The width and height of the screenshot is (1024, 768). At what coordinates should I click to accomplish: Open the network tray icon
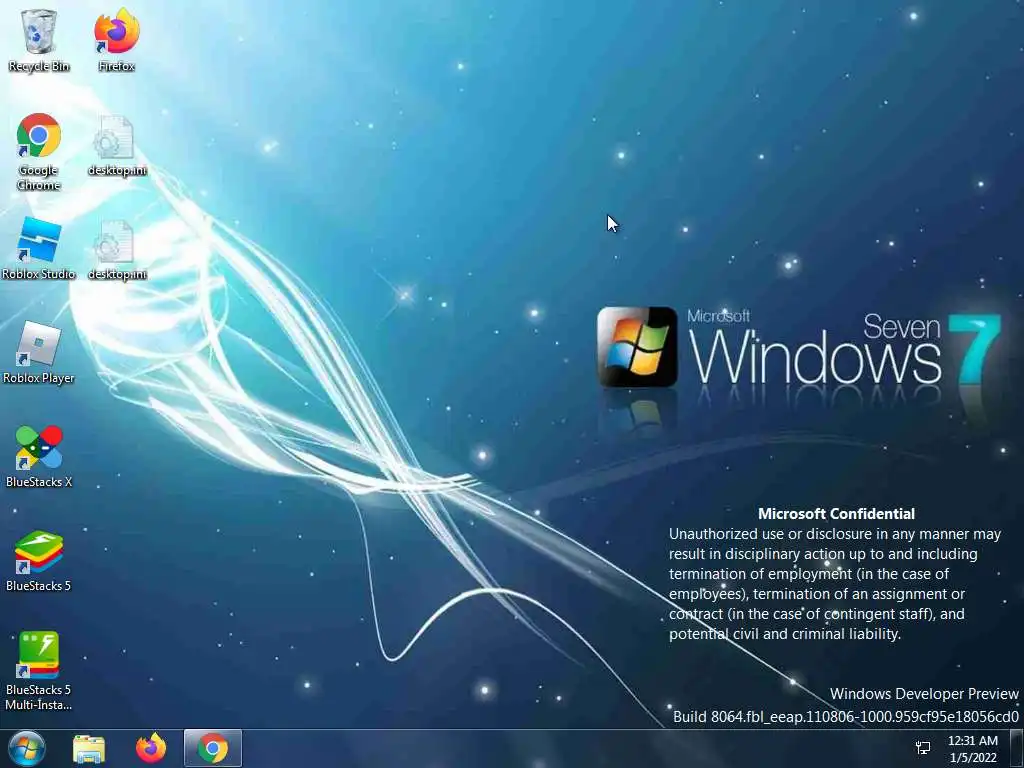pos(923,748)
